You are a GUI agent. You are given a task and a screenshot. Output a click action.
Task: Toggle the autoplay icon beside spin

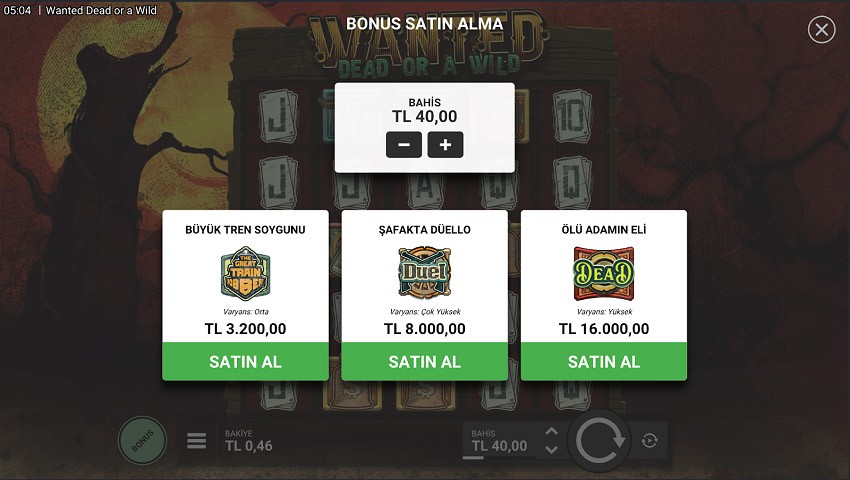649,440
